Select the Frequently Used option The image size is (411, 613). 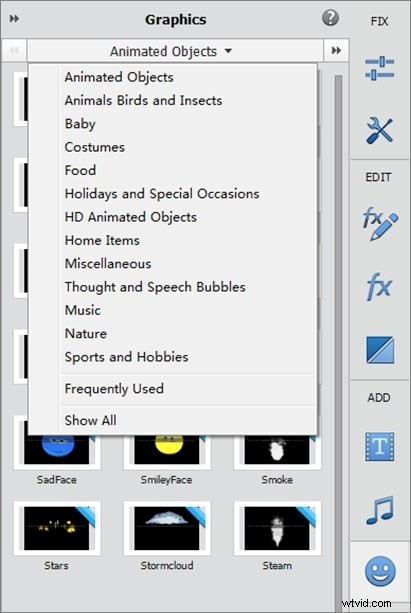[114, 389]
